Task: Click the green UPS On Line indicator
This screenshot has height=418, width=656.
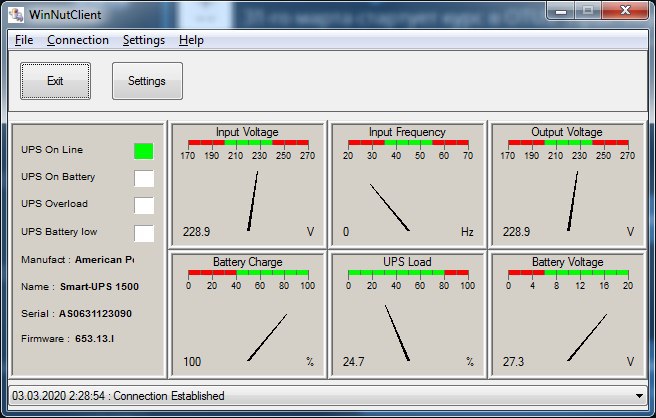Action: (x=144, y=151)
